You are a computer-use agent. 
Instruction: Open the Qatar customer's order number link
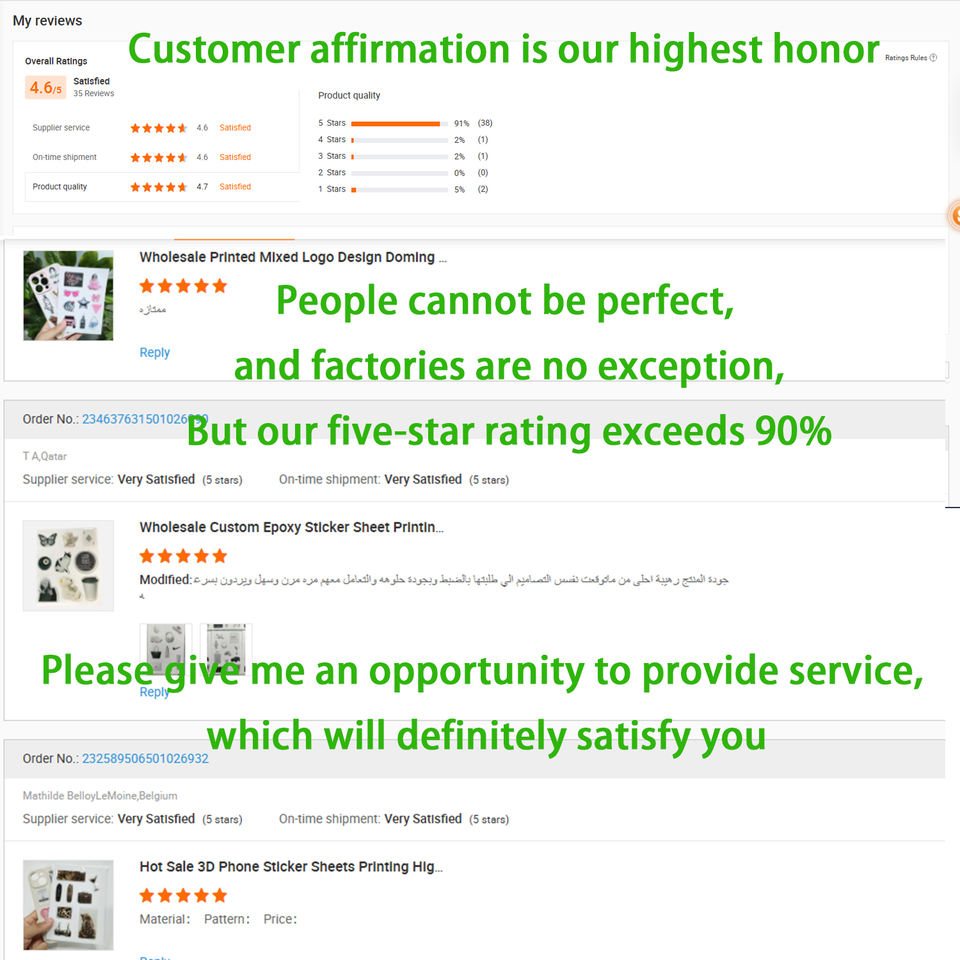coord(145,419)
